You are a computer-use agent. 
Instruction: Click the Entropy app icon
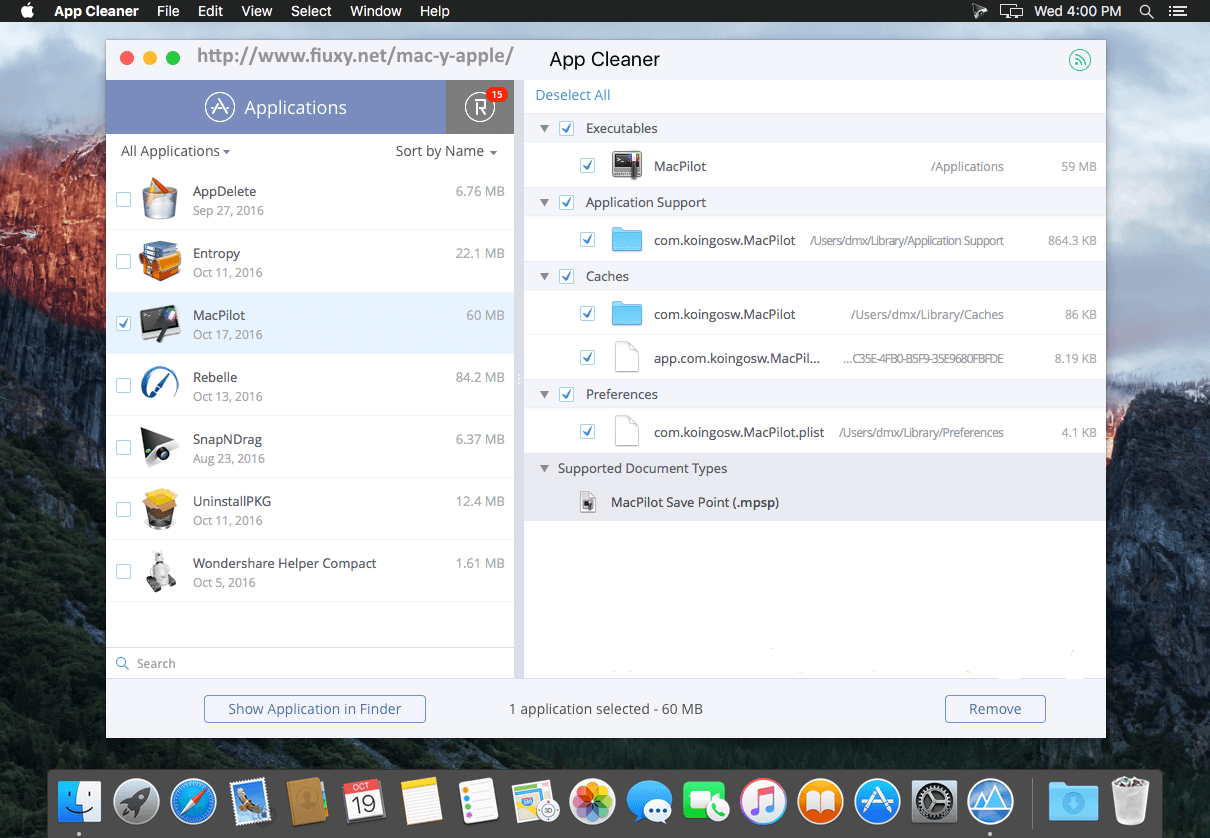pos(160,261)
